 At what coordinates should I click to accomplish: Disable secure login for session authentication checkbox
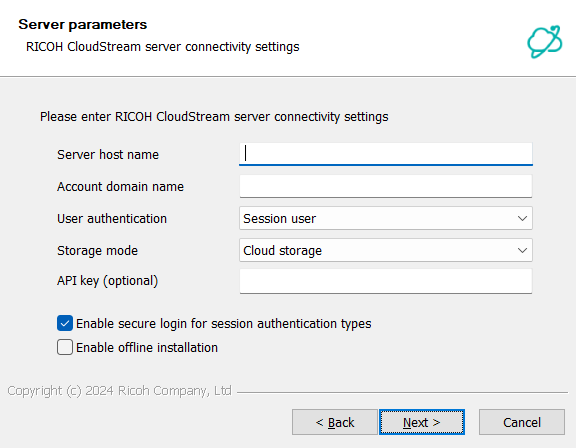click(x=65, y=323)
